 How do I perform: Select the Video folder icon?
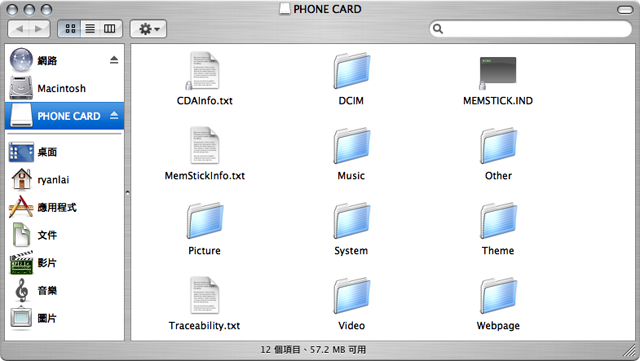(351, 296)
